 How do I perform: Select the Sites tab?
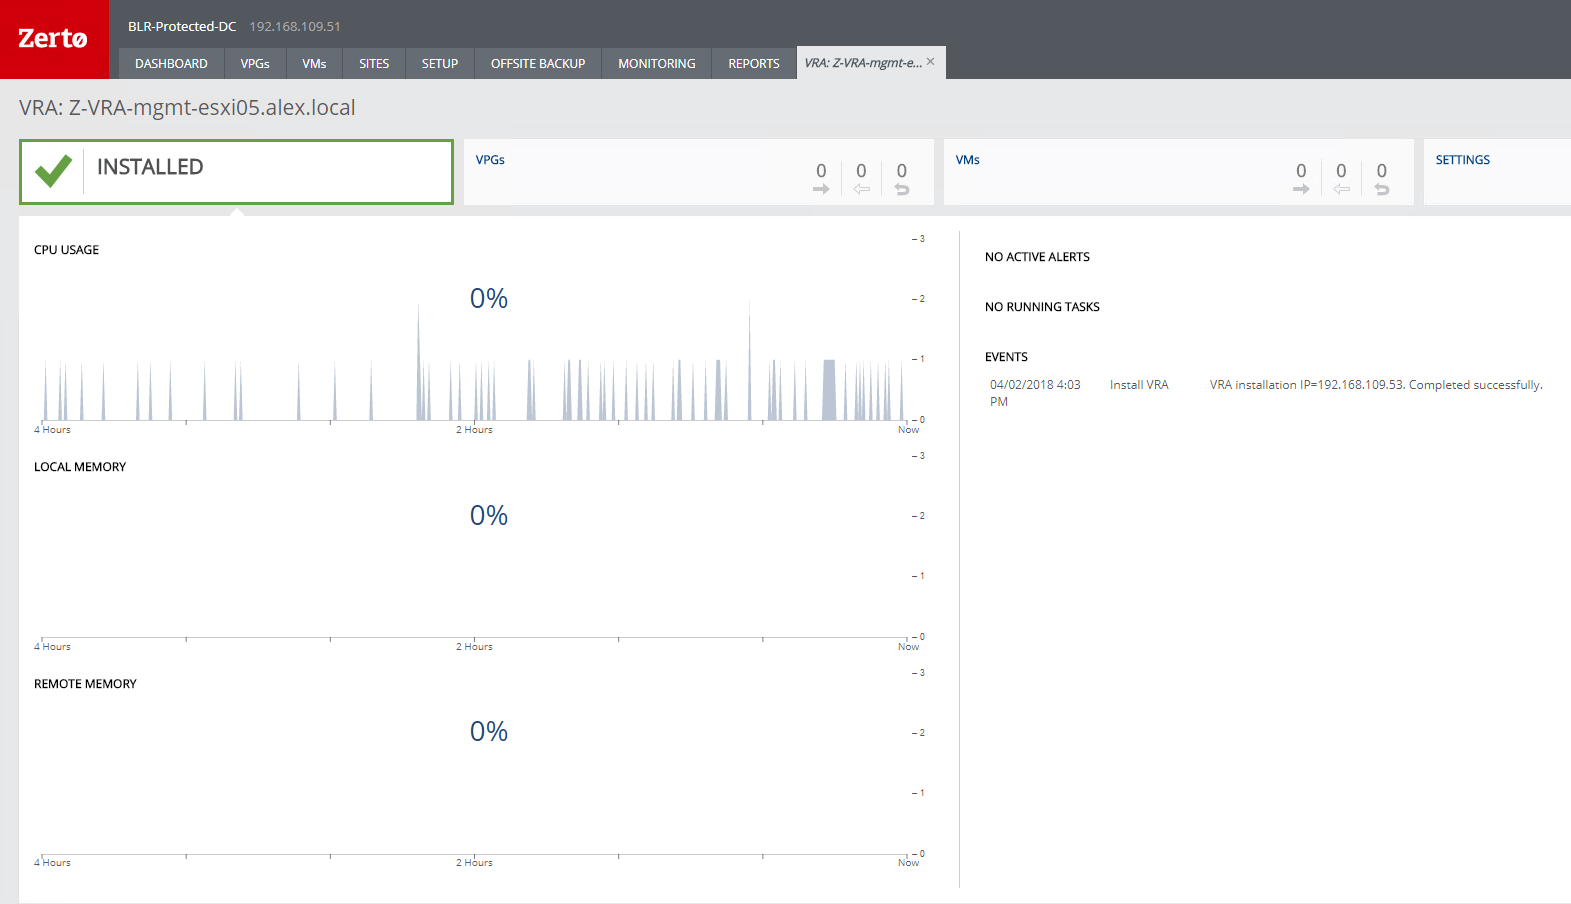click(374, 63)
